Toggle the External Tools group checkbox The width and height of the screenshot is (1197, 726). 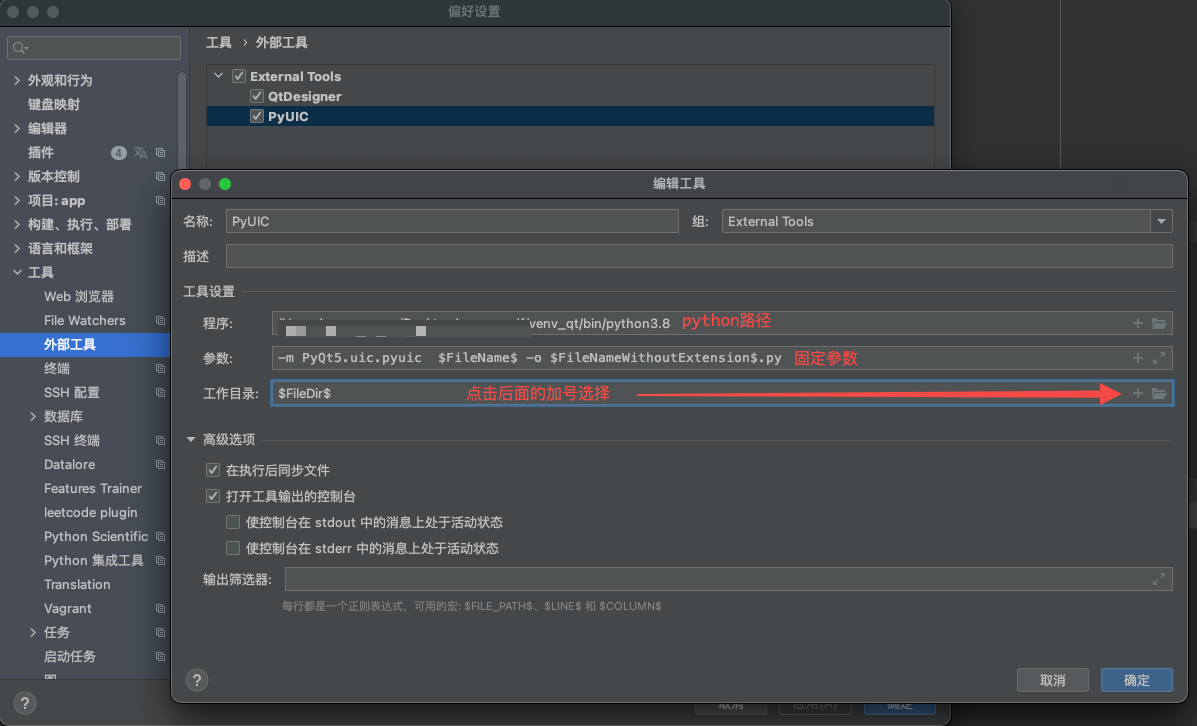point(239,76)
